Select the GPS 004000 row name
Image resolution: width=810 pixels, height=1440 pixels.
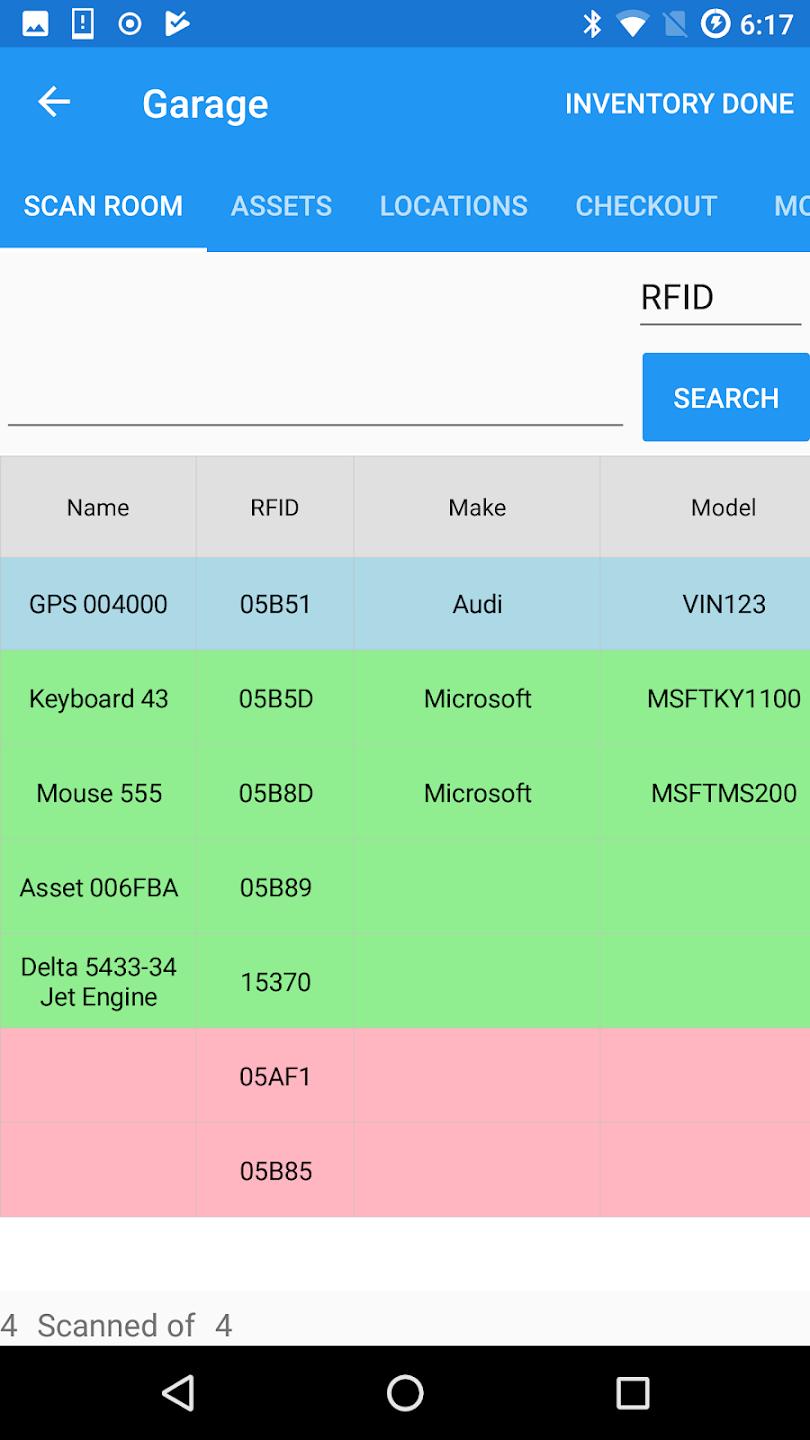tap(98, 604)
